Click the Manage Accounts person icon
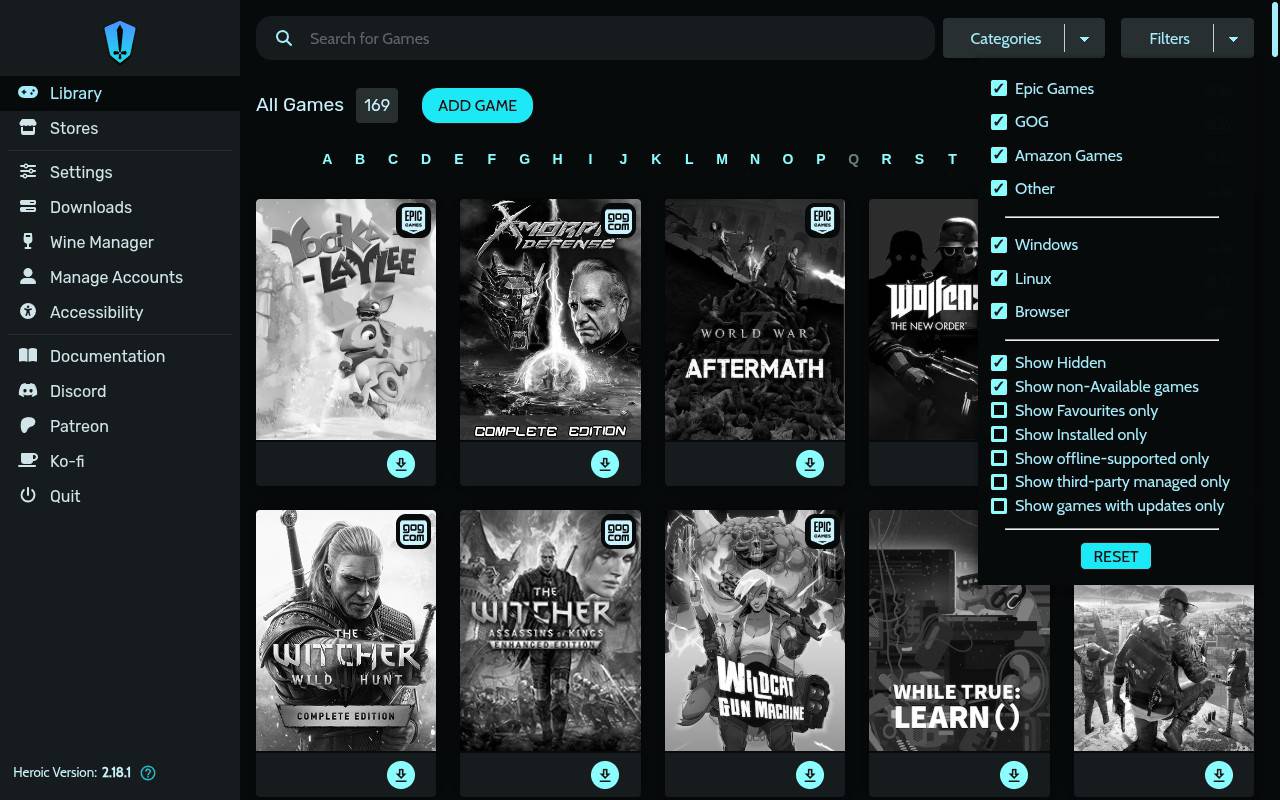The width and height of the screenshot is (1280, 800). coord(28,277)
